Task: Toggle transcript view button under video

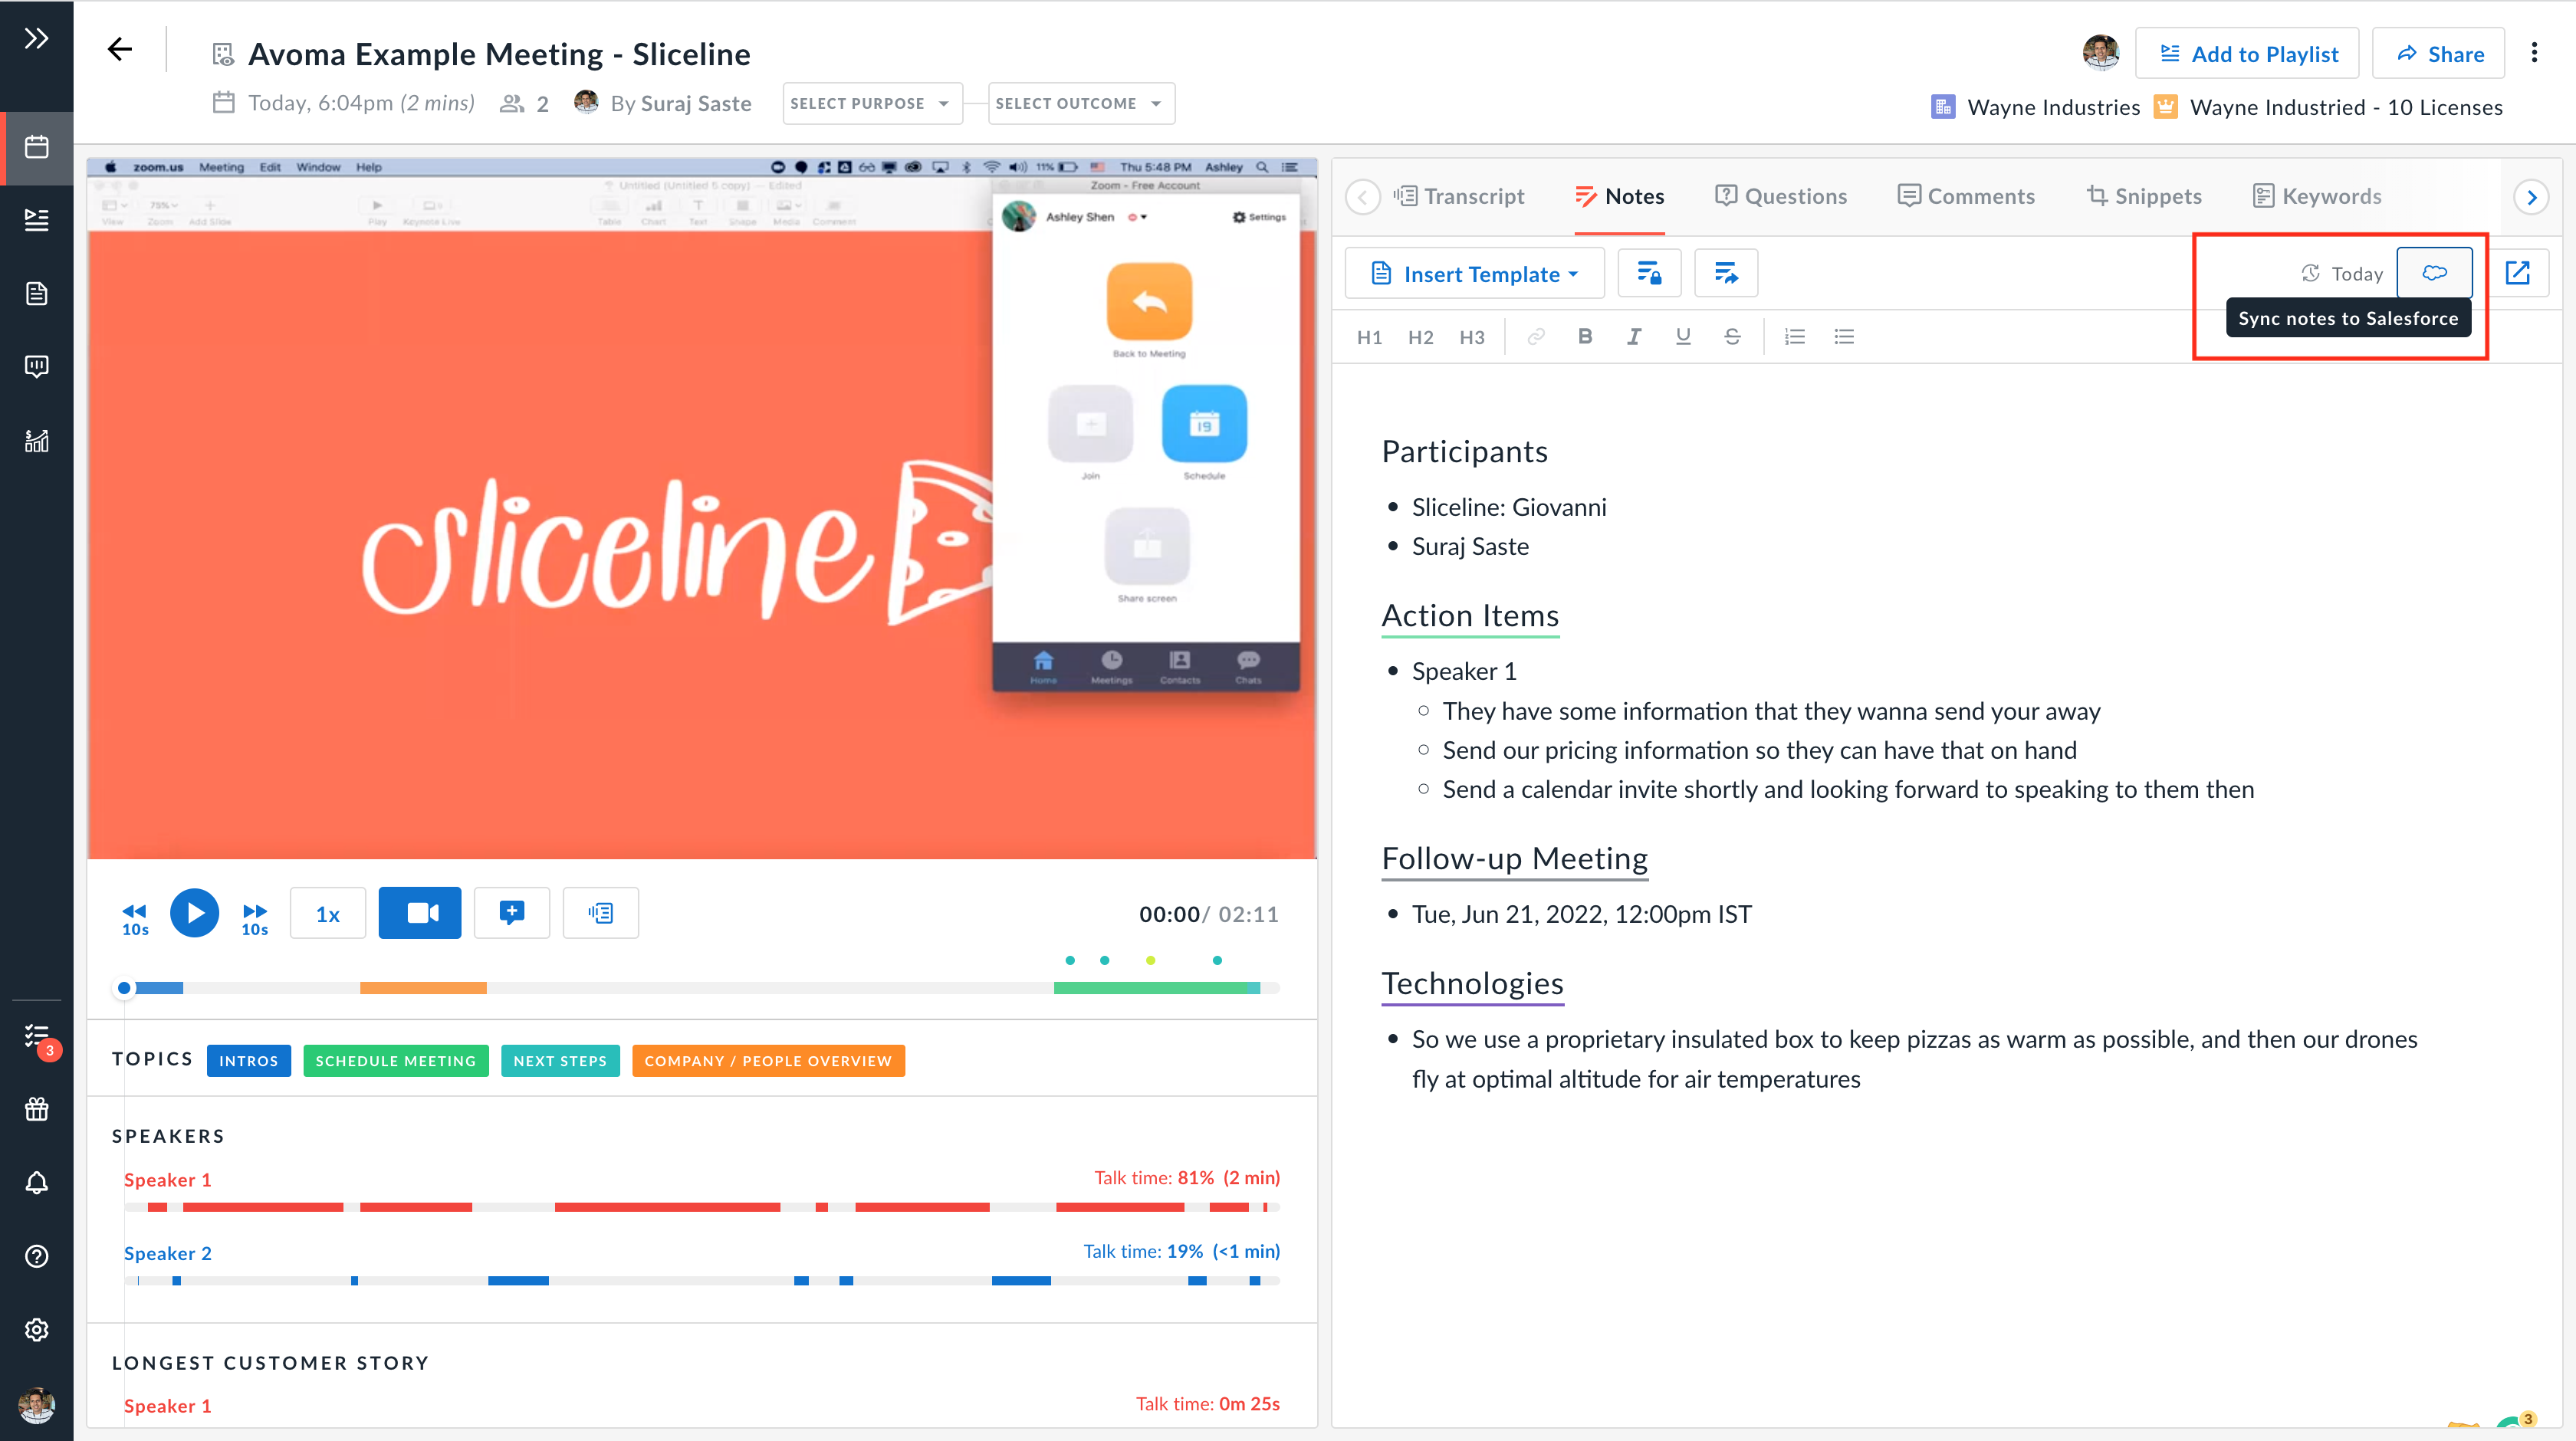Action: [601, 913]
